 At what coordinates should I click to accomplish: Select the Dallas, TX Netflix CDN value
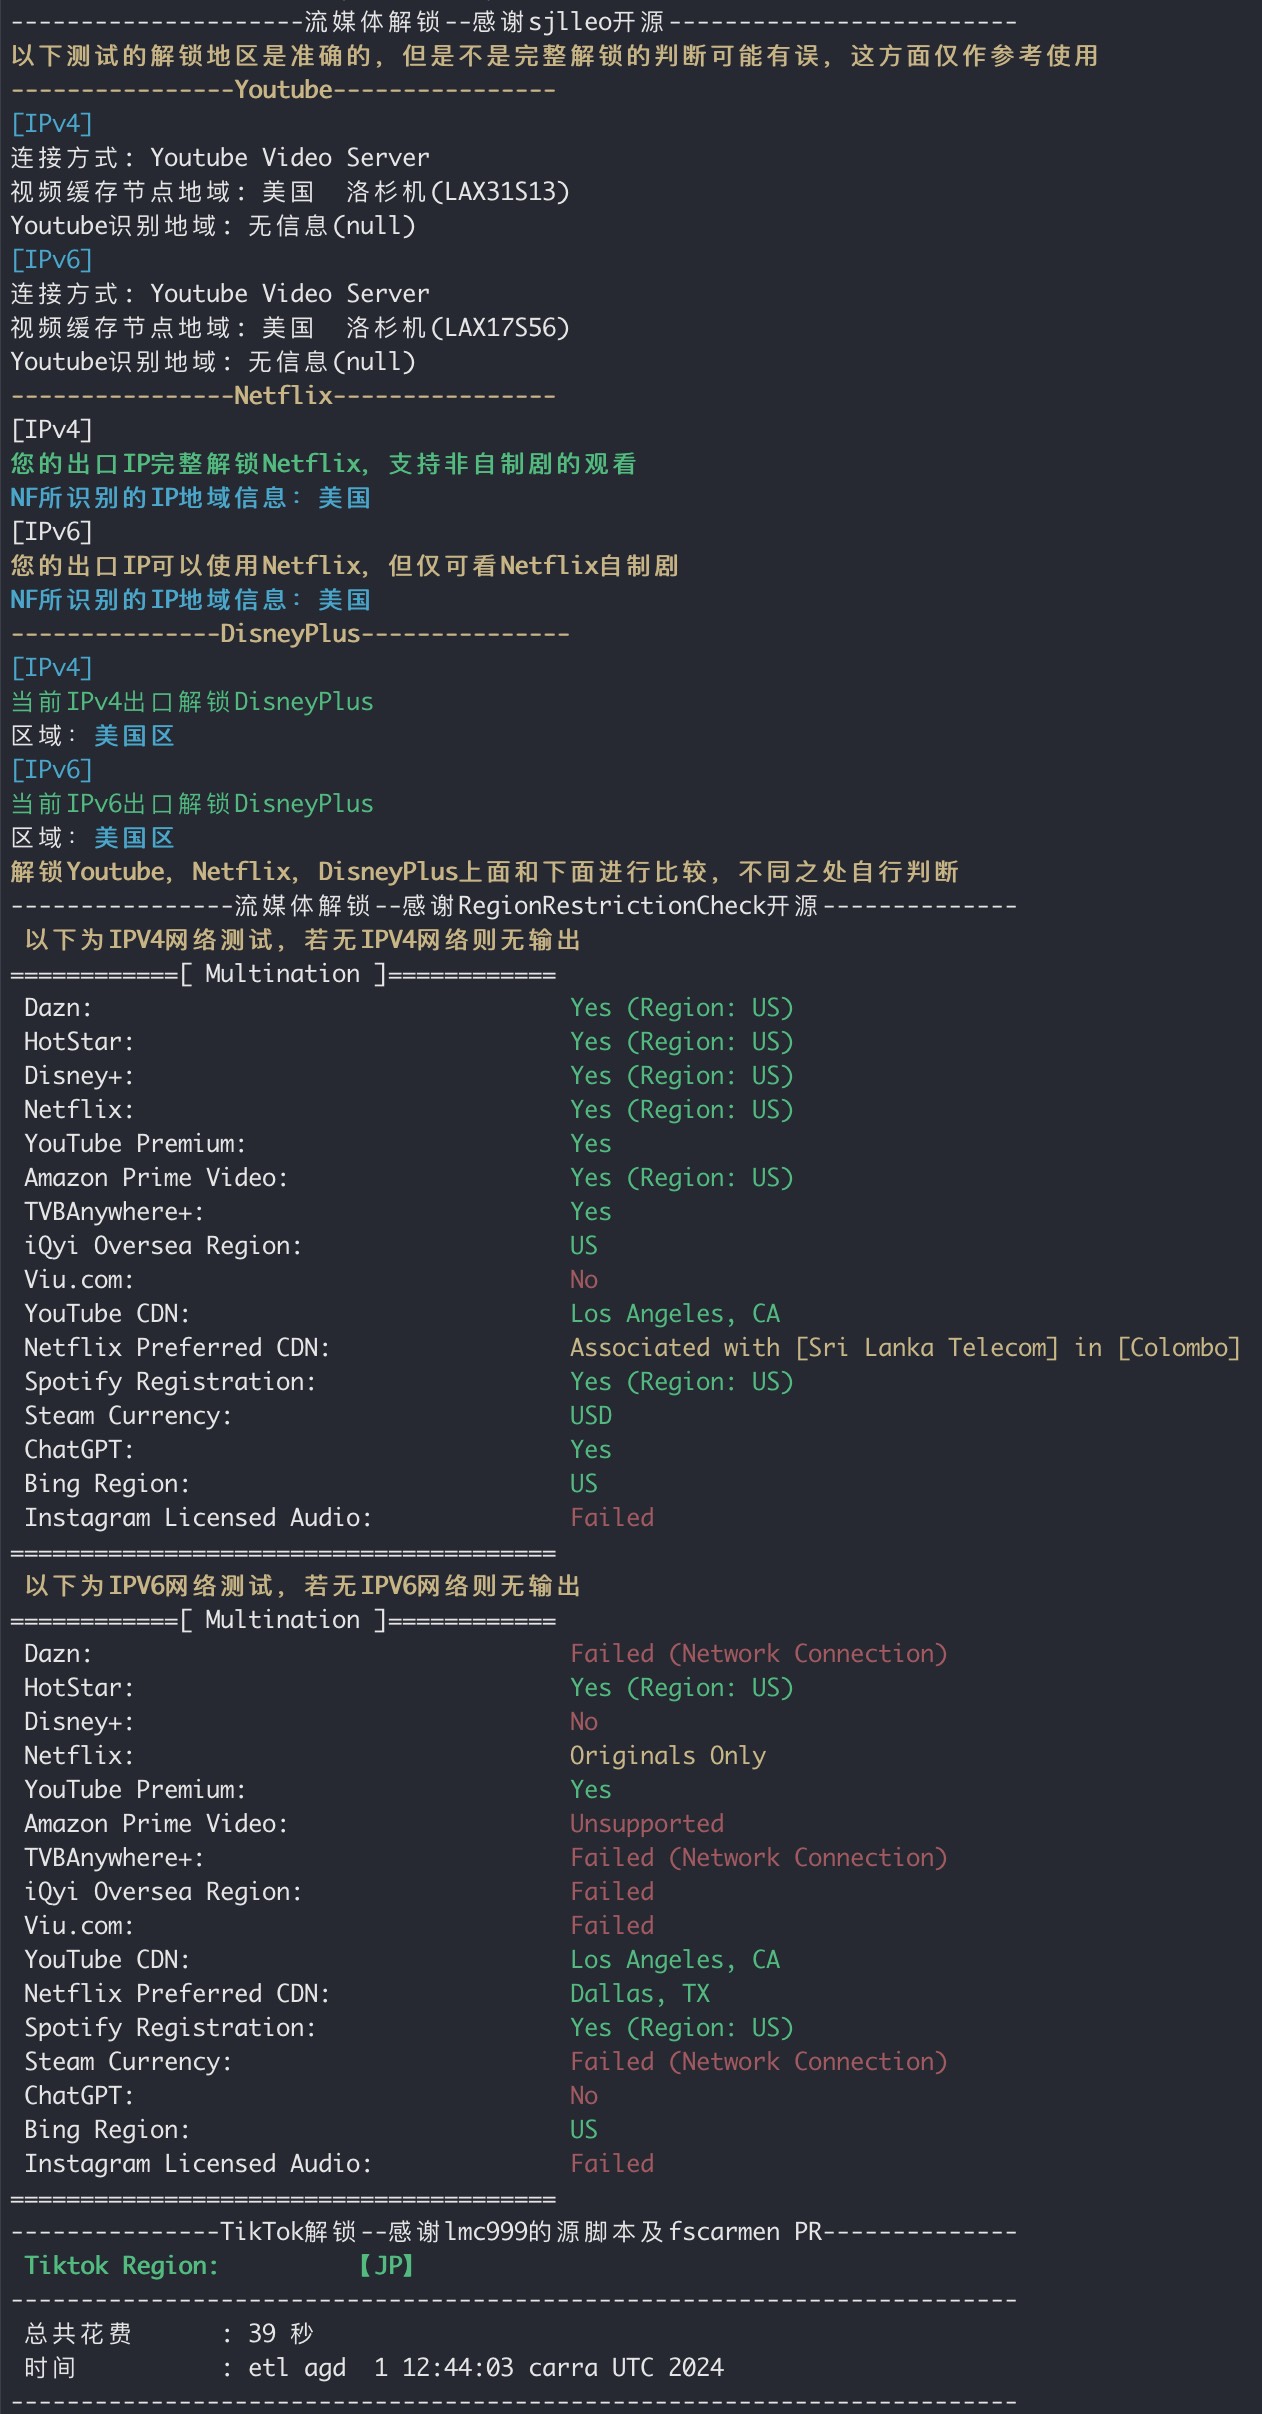pos(639,1994)
